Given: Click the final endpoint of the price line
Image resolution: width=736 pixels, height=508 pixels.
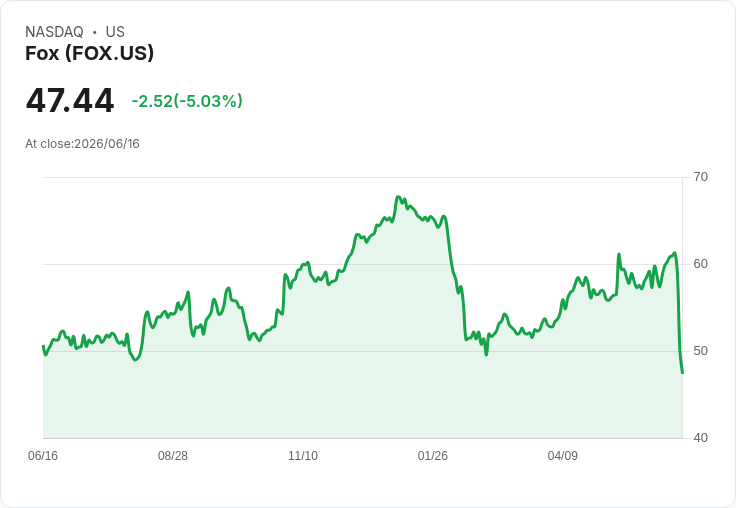Looking at the screenshot, I should pyautogui.click(x=682, y=373).
